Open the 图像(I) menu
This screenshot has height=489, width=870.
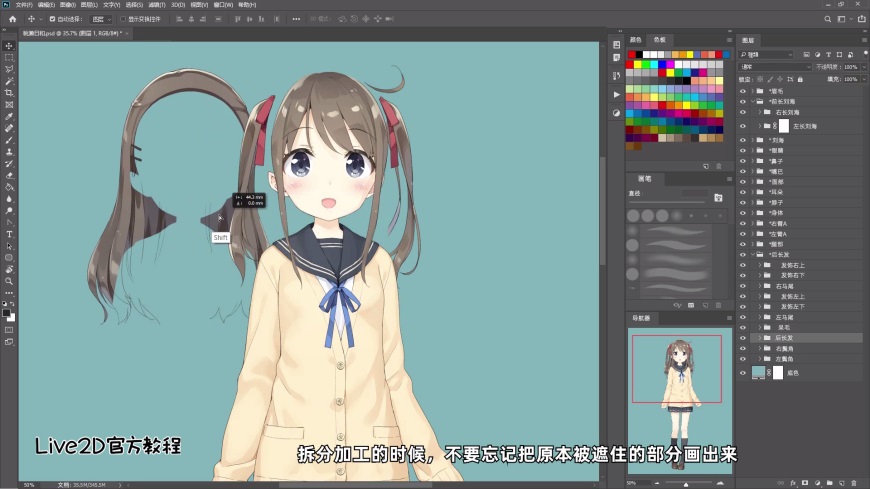(68, 4)
